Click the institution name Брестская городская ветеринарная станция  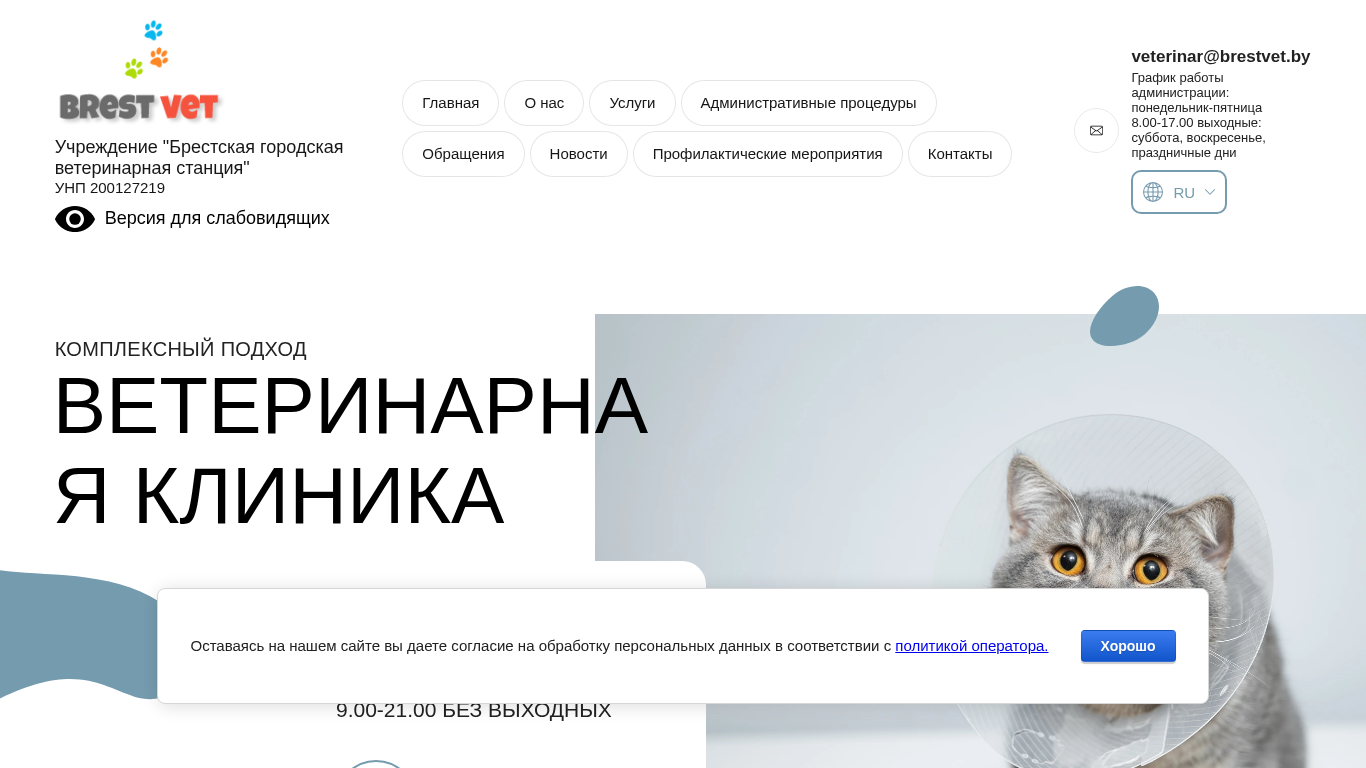coord(199,158)
